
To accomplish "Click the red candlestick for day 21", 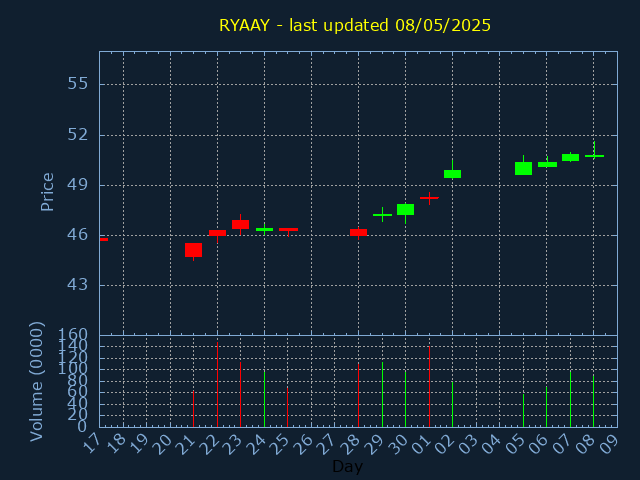I will pos(193,250).
